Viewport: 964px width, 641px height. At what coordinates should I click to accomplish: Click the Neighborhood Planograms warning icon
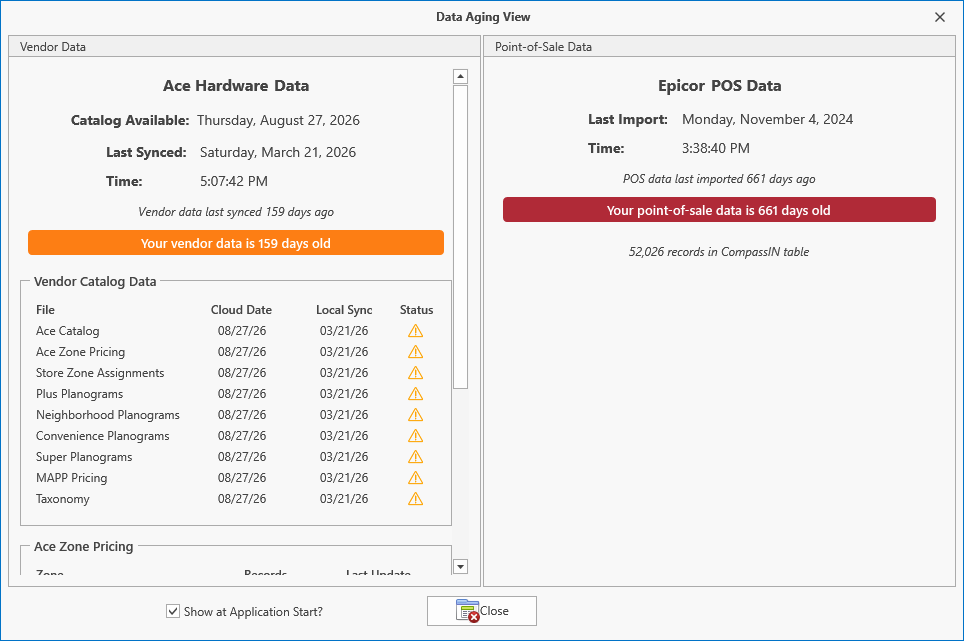[x=416, y=415]
